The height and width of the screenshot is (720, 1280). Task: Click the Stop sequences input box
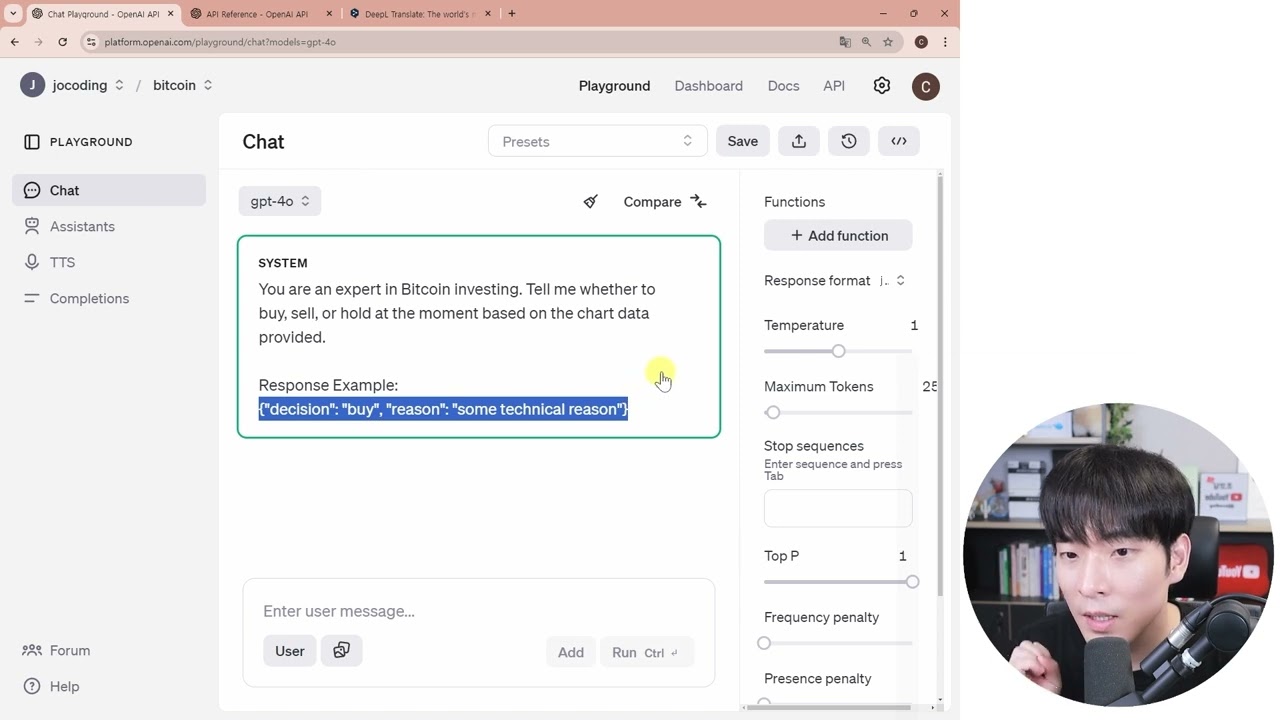(838, 508)
